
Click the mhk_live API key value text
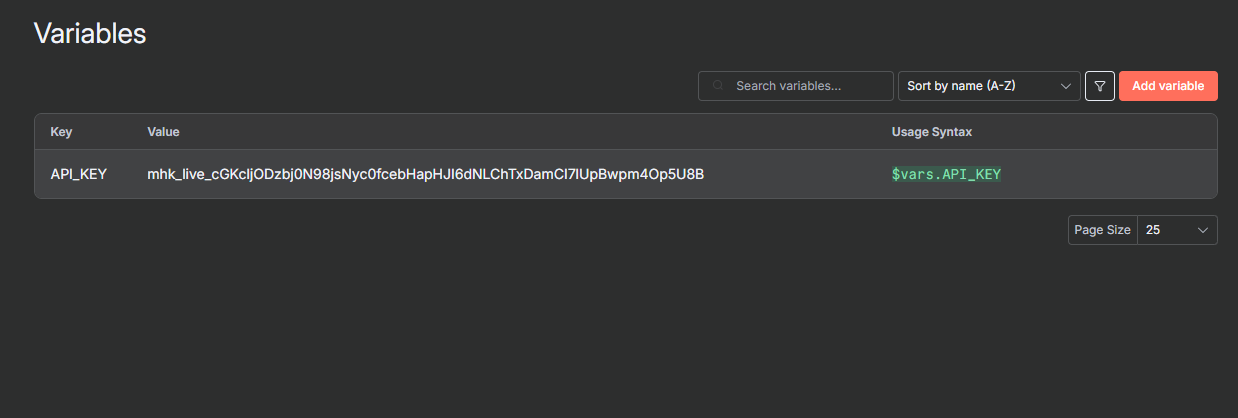(x=426, y=174)
